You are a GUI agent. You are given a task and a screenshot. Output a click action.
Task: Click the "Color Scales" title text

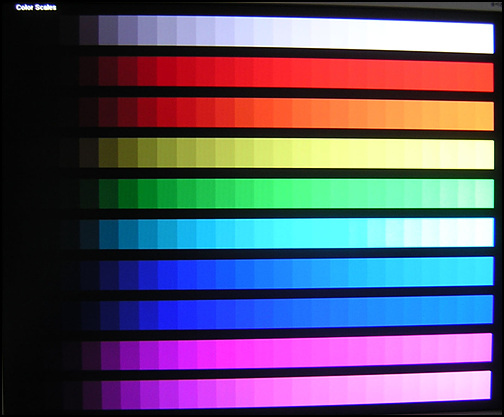36,7
